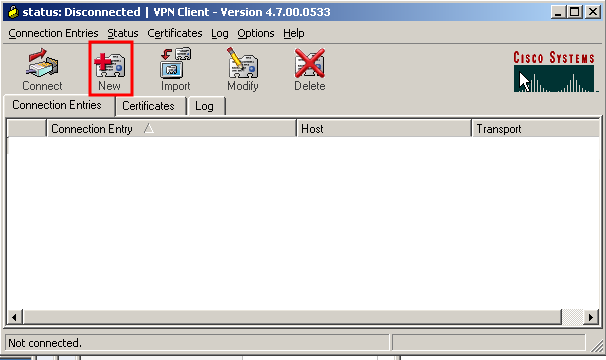
Task: Create a new connection entry with New
Action: (110, 70)
